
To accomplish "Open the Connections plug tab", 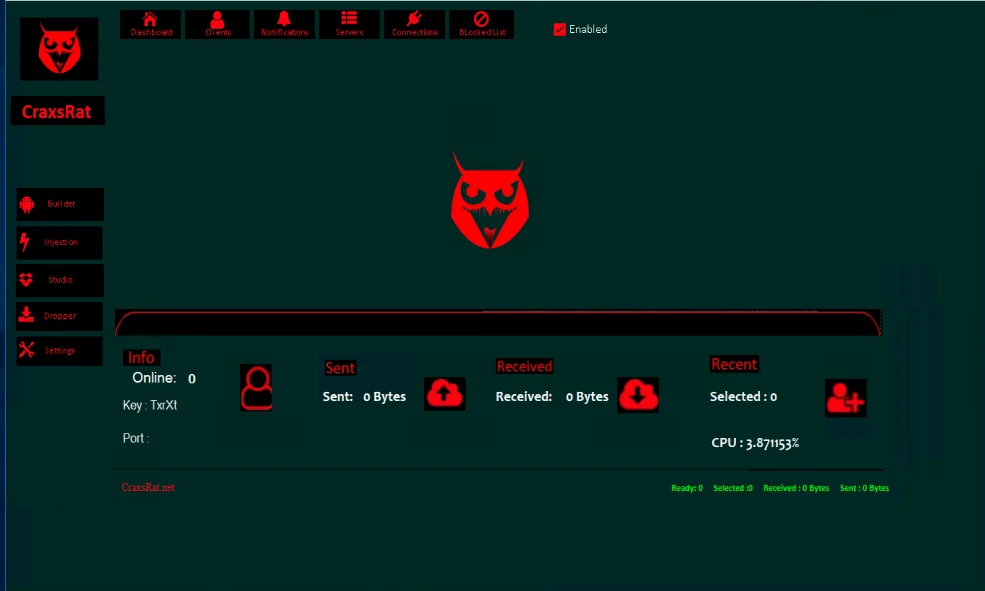I will pyautogui.click(x=414, y=24).
